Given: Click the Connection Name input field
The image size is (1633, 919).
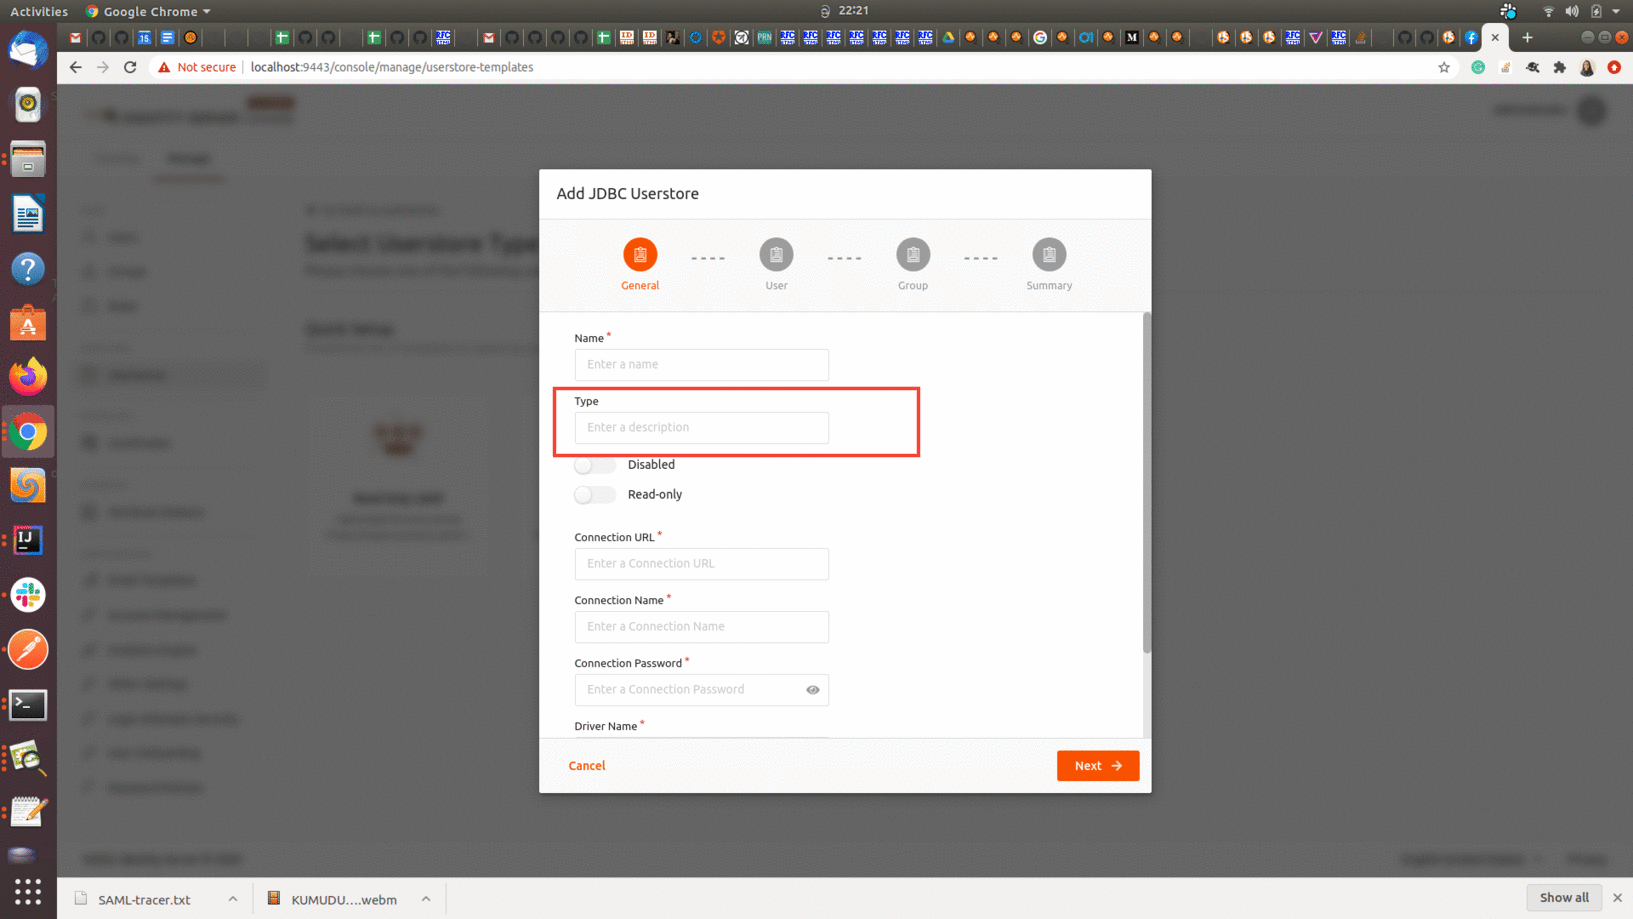Looking at the screenshot, I should [701, 627].
